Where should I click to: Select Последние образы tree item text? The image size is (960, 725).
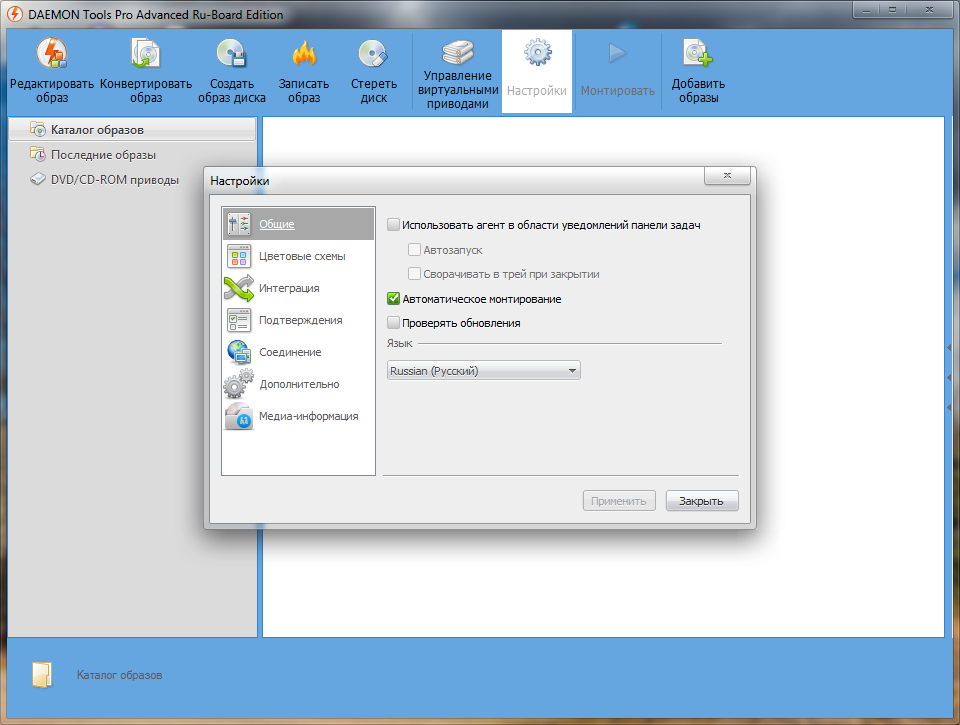pos(103,155)
